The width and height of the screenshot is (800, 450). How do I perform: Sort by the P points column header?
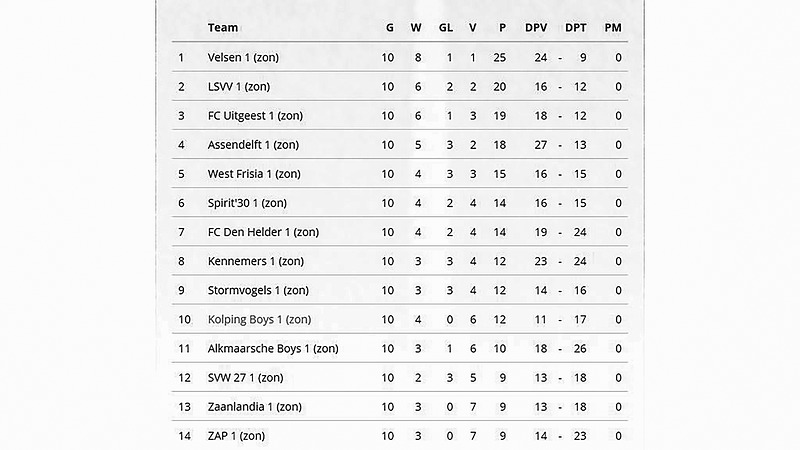tap(502, 28)
